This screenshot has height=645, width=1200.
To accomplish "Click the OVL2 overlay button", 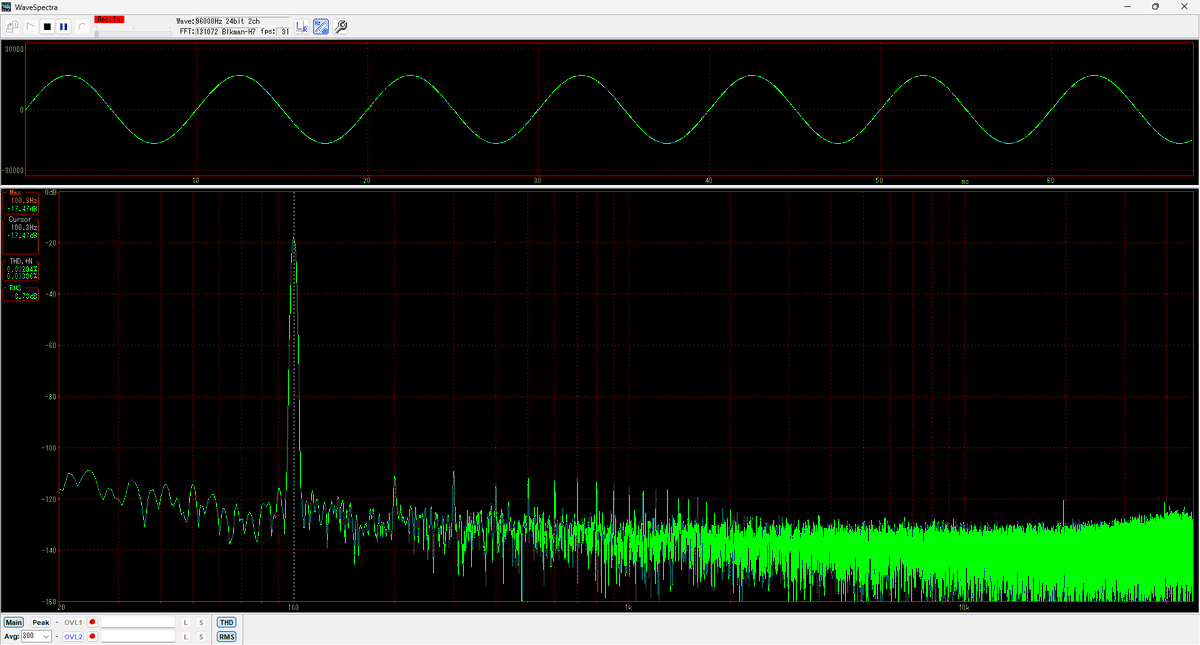I will 73,636.
